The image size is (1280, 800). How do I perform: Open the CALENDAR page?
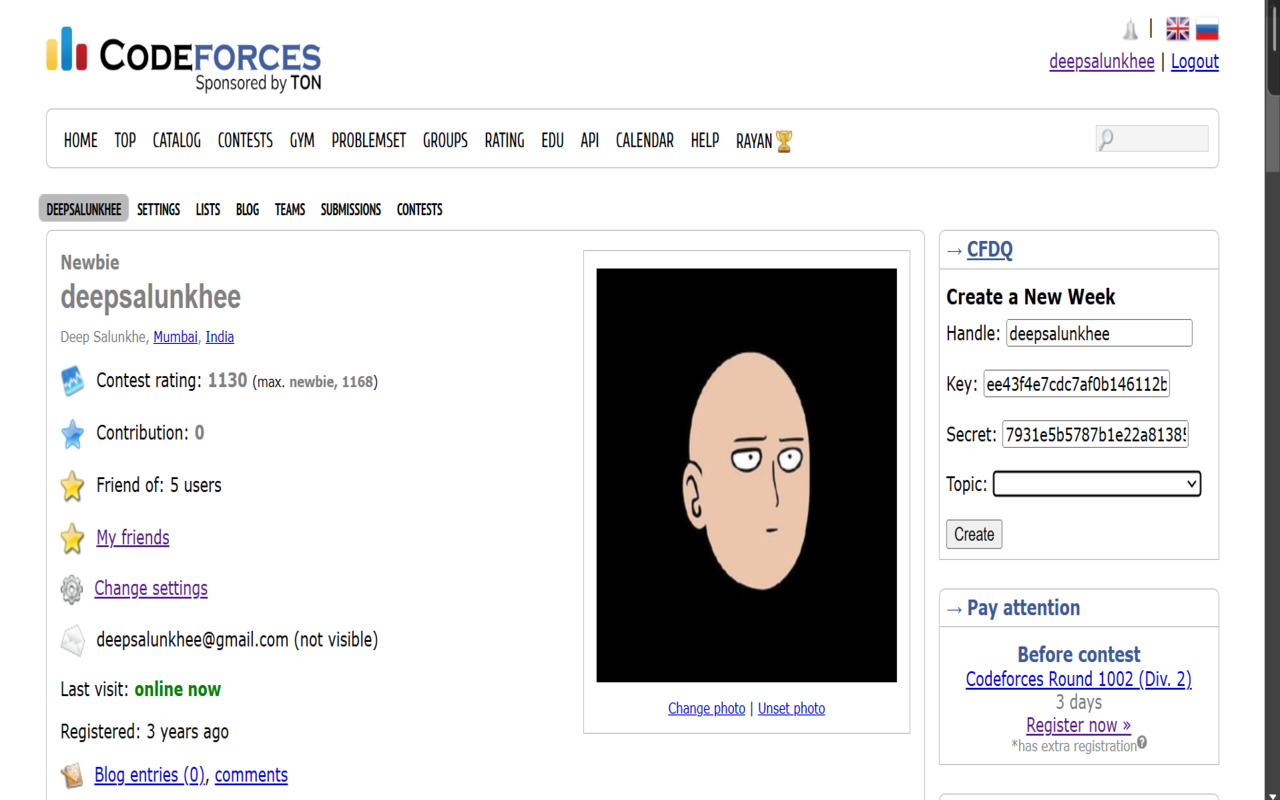(645, 141)
